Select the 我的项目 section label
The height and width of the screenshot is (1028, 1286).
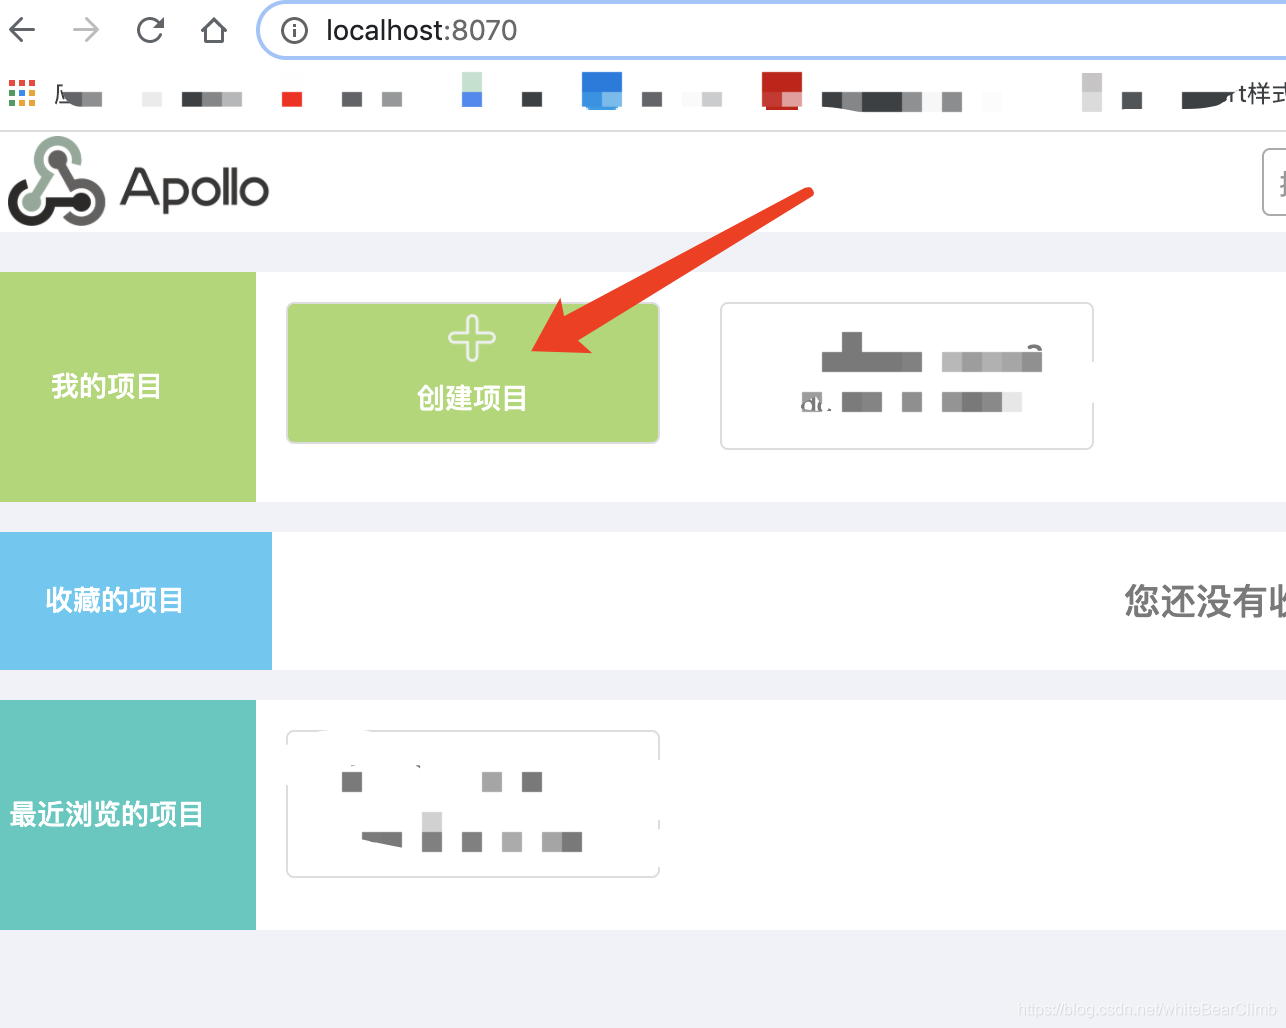tap(106, 386)
